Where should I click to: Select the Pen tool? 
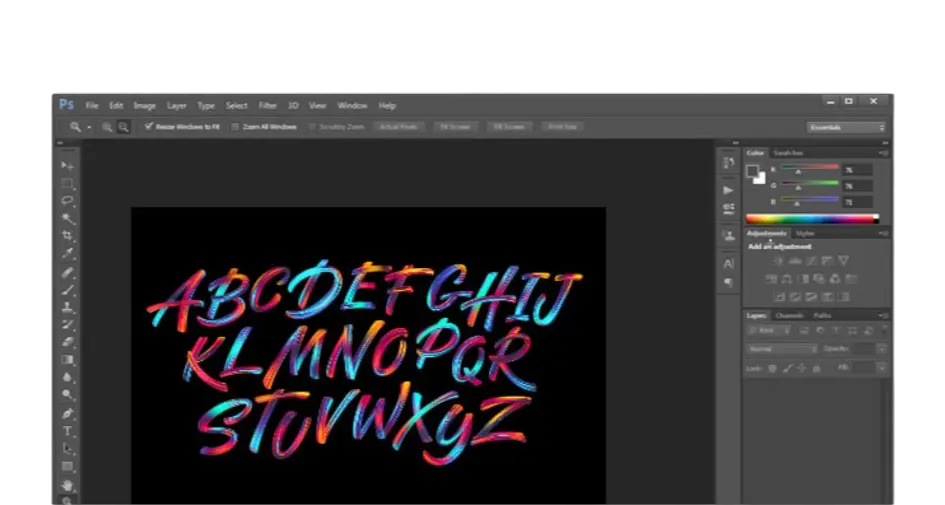click(x=67, y=413)
